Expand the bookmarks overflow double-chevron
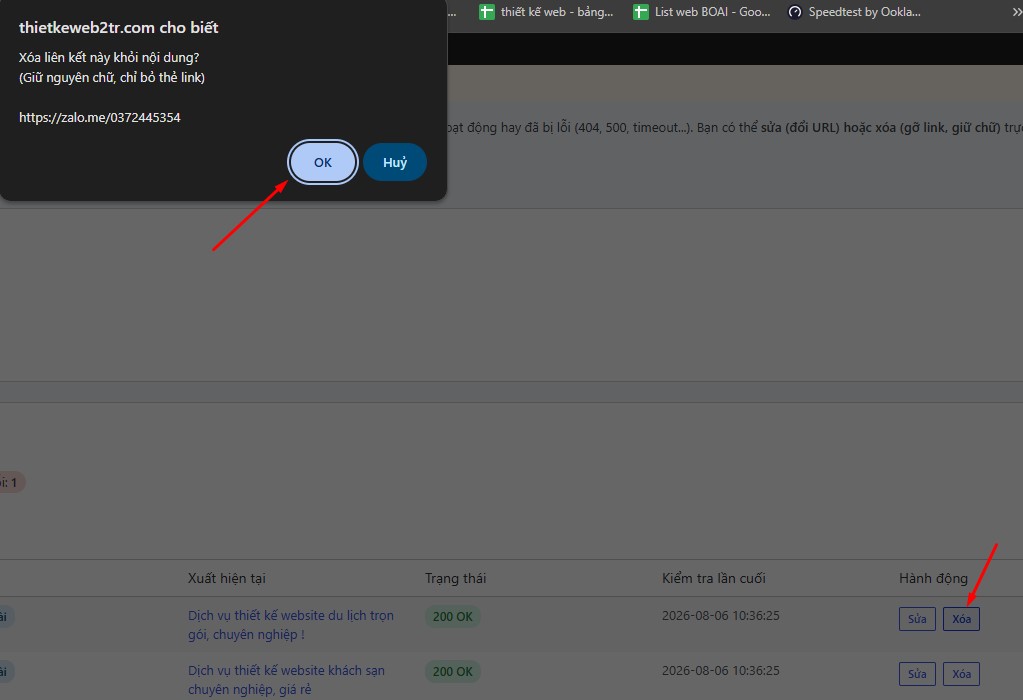This screenshot has width=1023, height=700. coord(1016,12)
